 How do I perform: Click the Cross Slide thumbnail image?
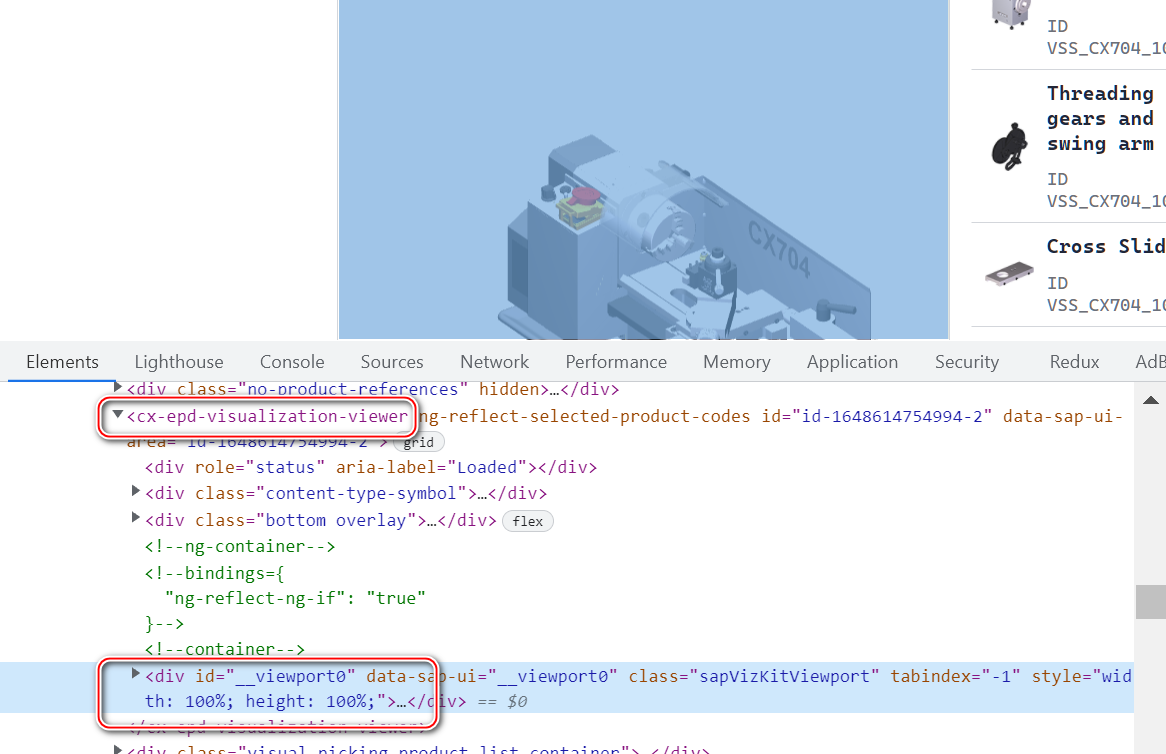[1009, 274]
